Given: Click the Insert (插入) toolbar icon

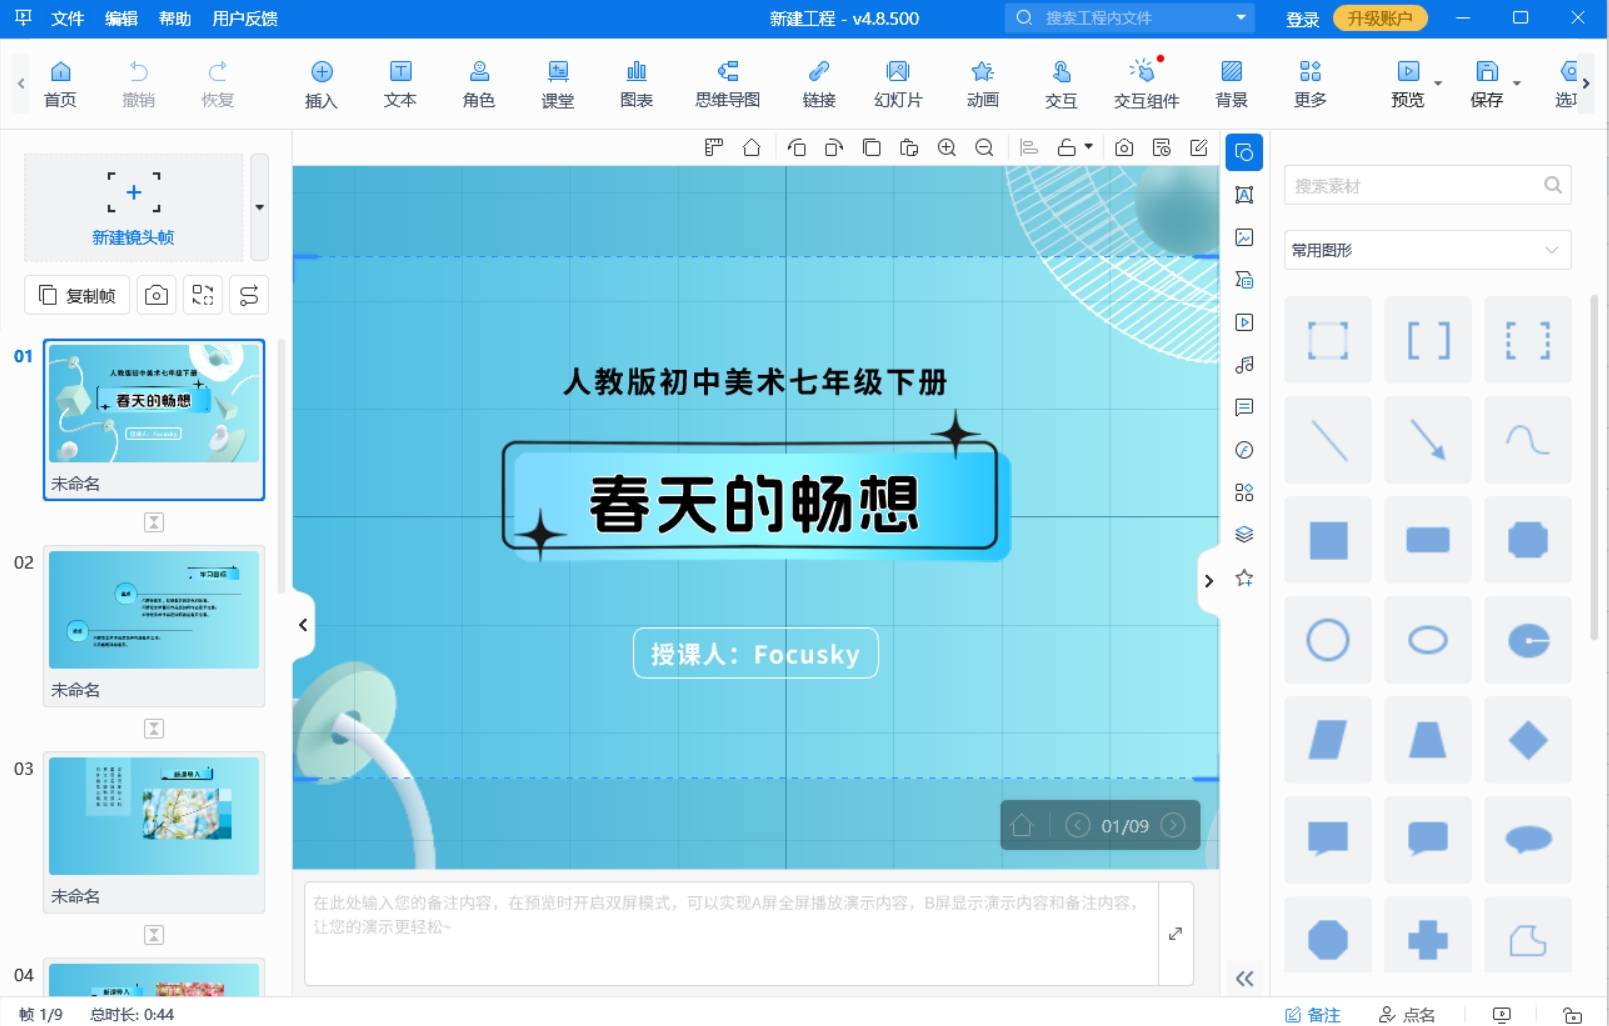Looking at the screenshot, I should click(321, 84).
